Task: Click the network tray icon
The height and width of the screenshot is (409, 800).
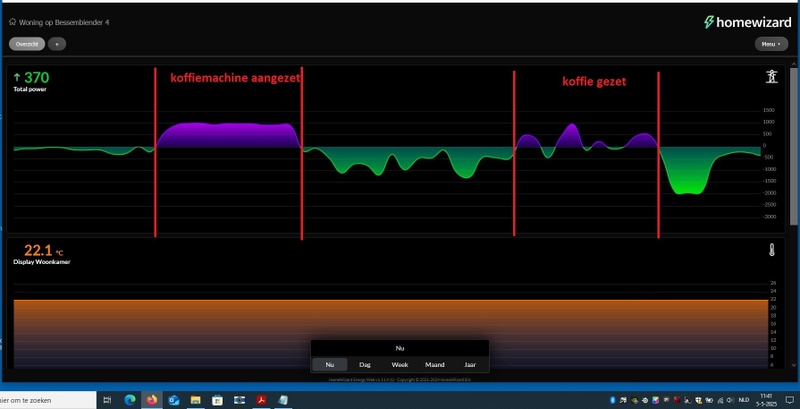Action: [x=720, y=400]
